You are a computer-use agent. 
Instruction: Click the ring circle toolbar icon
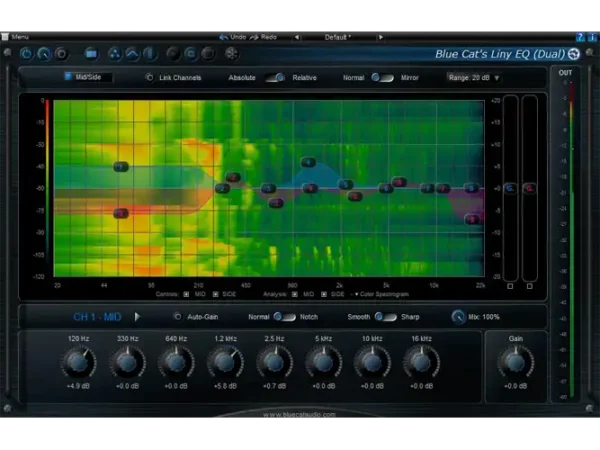click(x=61, y=54)
